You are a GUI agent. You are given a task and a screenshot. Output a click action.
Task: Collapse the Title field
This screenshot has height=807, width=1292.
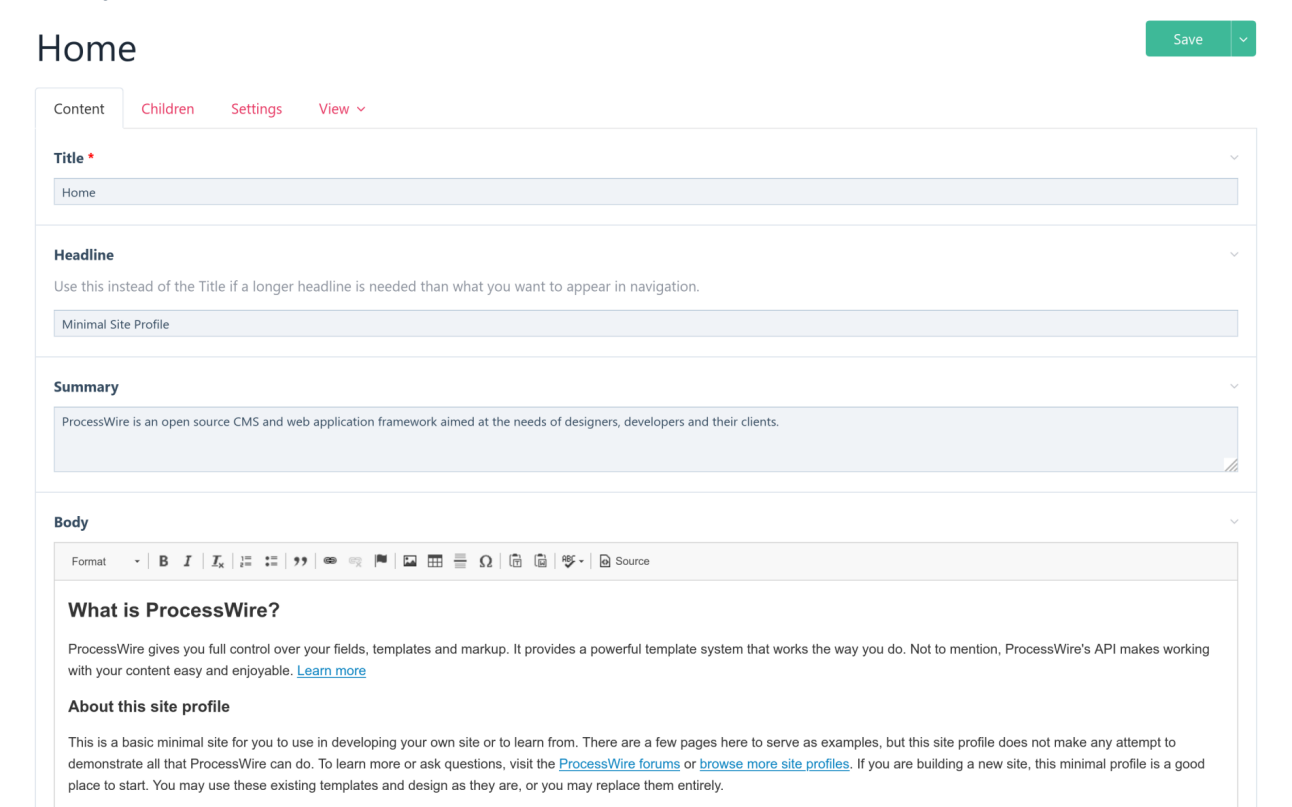(x=1234, y=158)
